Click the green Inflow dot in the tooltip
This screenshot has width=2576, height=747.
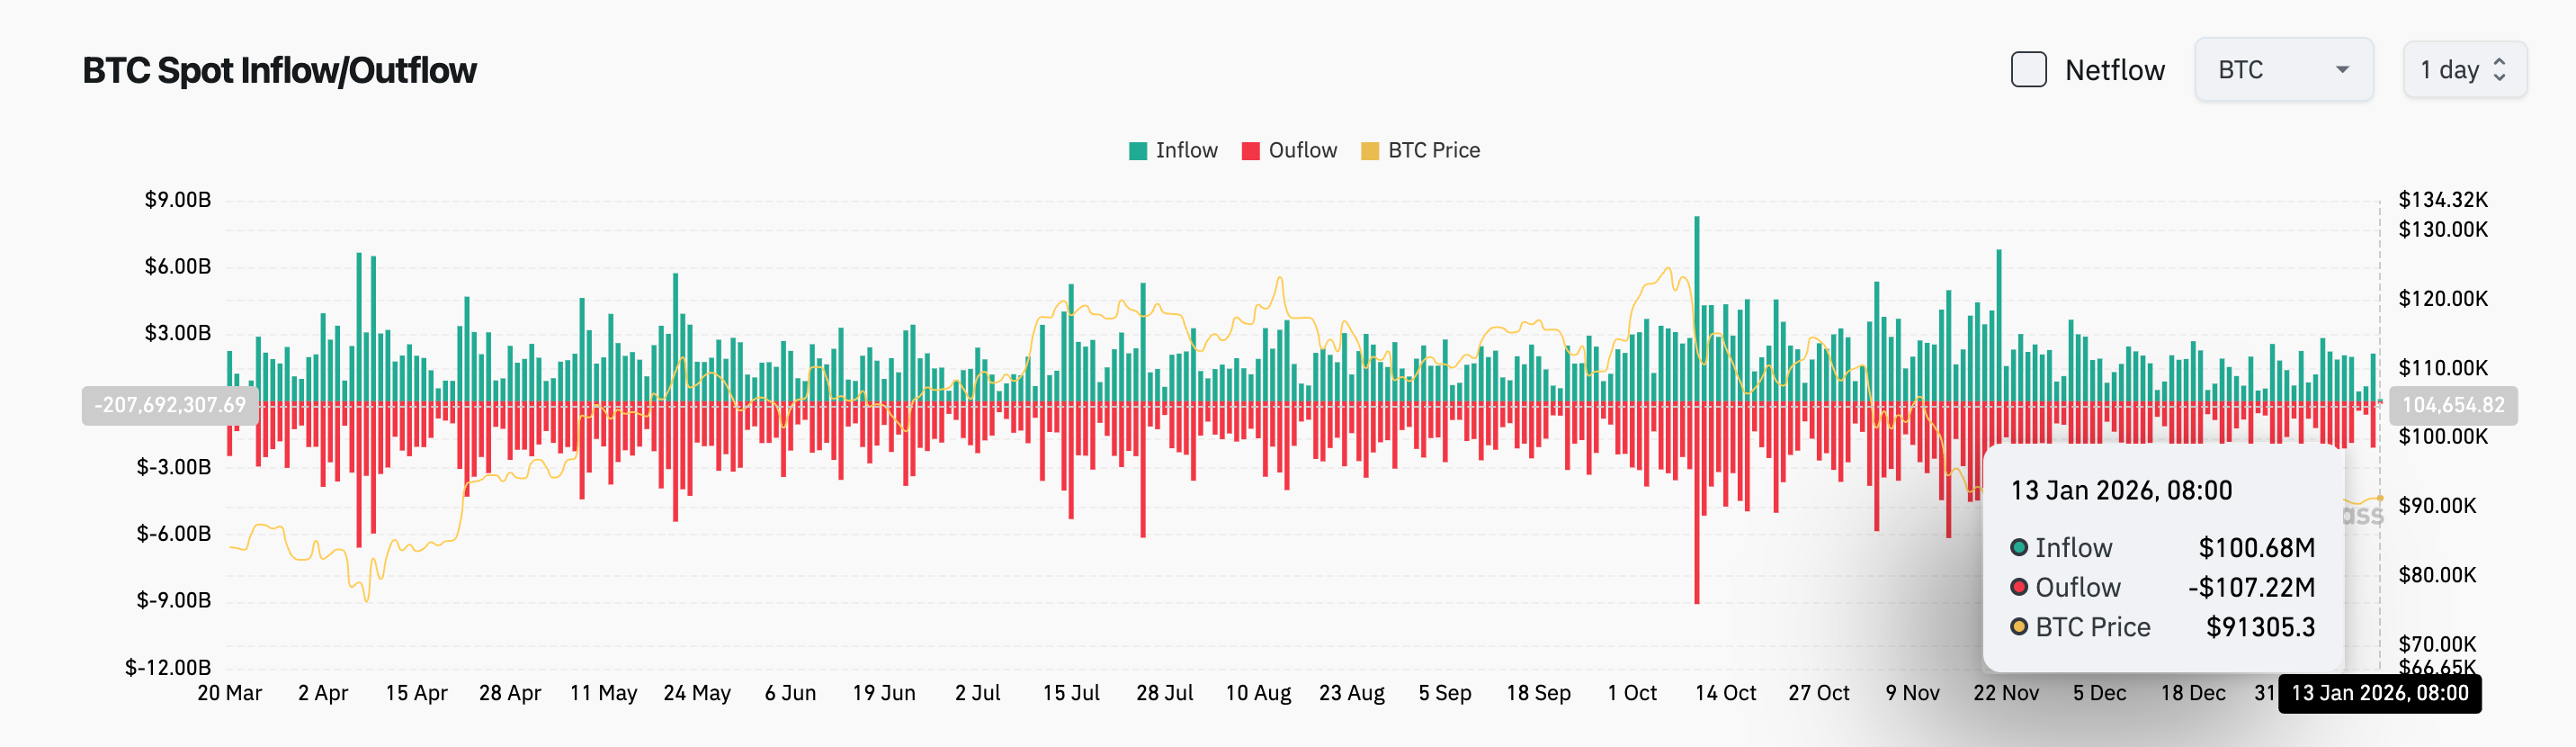(2019, 548)
